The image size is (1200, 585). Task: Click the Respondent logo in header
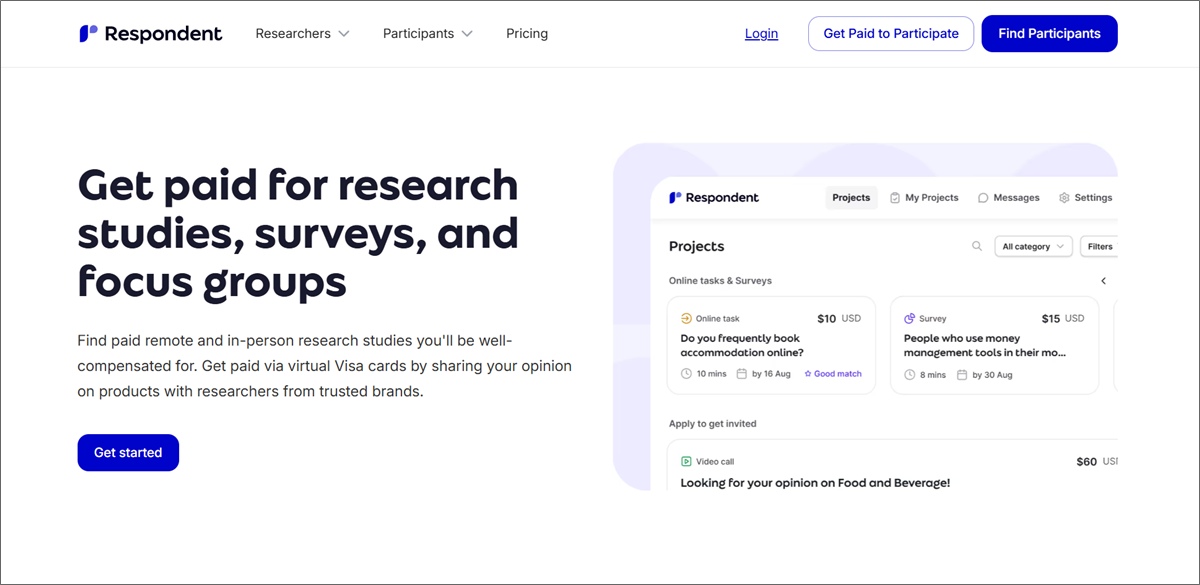[x=151, y=33]
